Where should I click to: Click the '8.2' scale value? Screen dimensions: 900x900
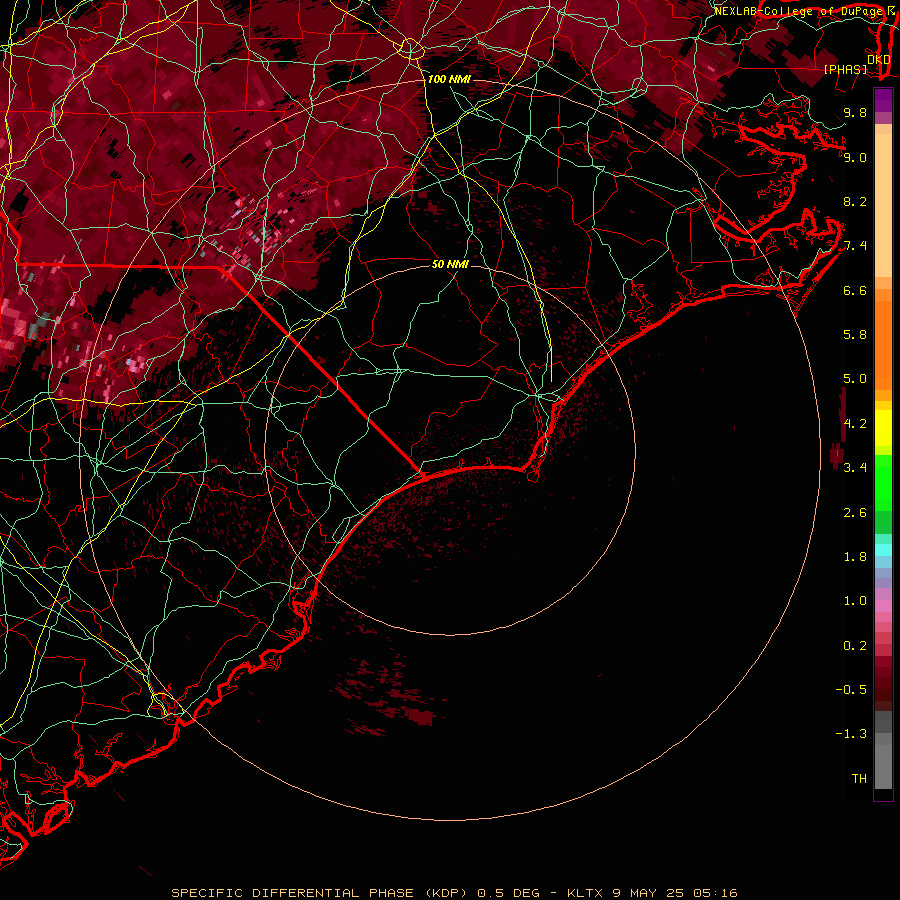(x=855, y=201)
